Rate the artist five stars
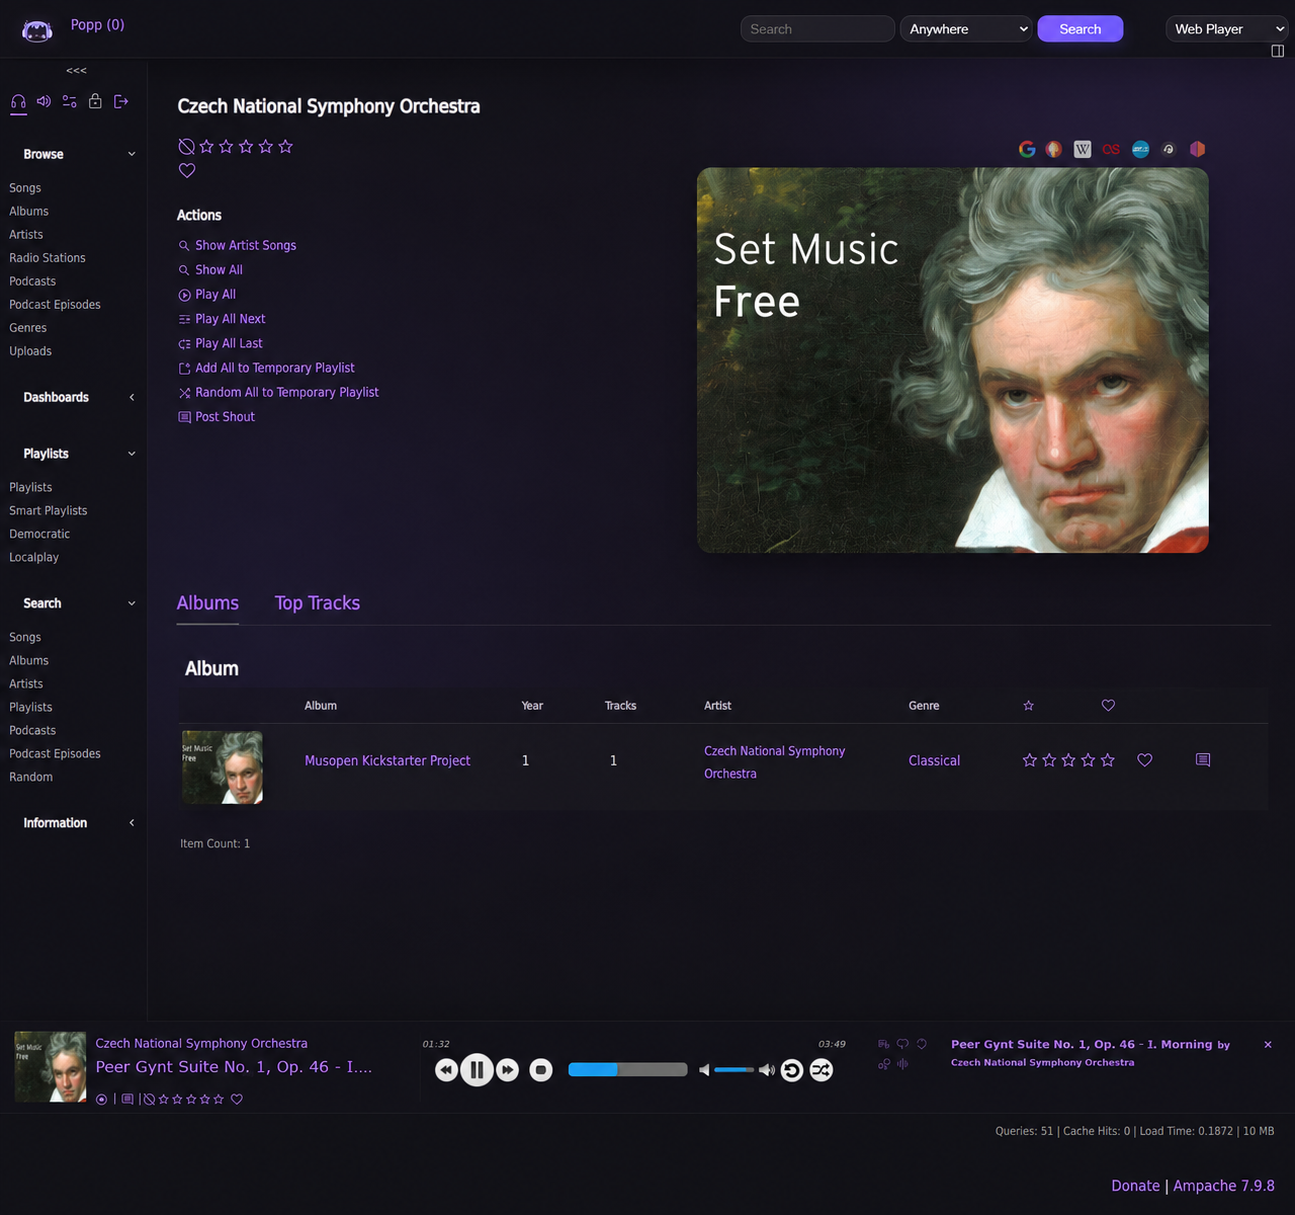Image resolution: width=1295 pixels, height=1215 pixels. click(x=286, y=146)
